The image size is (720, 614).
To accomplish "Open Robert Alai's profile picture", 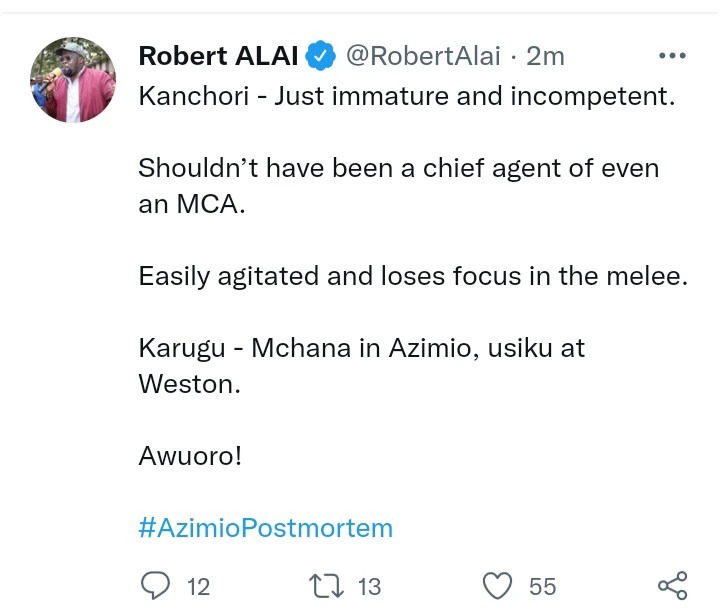I will click(x=72, y=80).
